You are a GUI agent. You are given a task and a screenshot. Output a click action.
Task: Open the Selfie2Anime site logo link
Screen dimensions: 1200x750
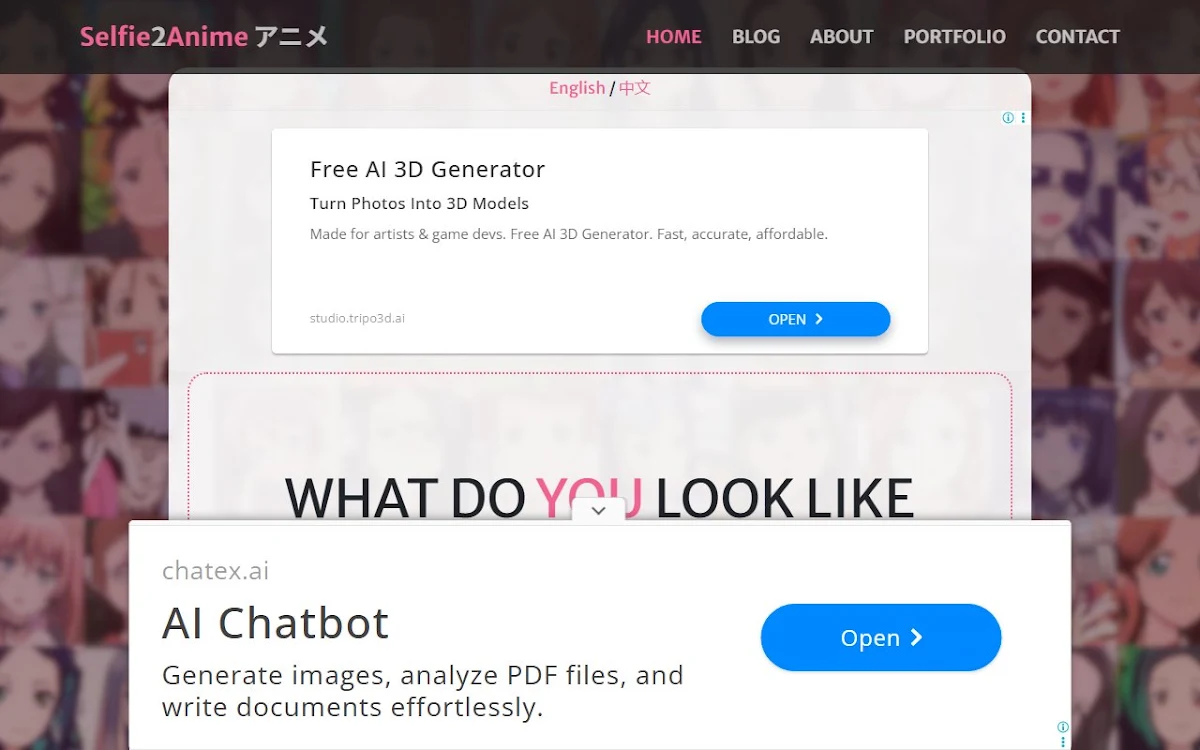[204, 37]
